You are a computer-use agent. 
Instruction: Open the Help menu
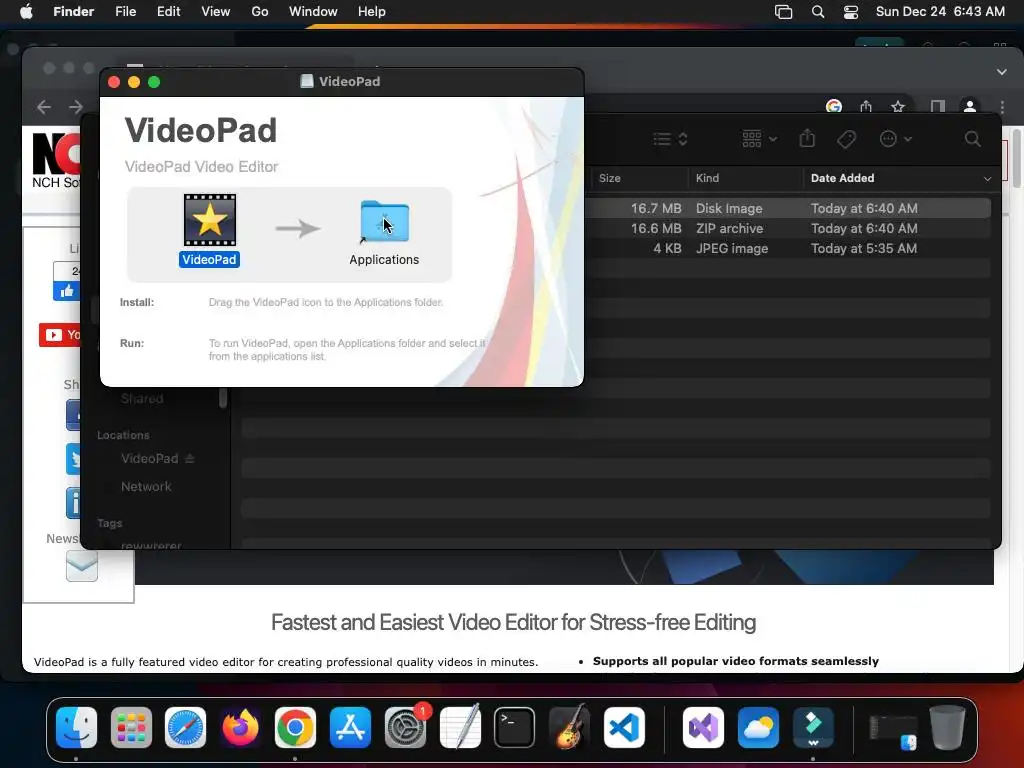[x=372, y=12]
